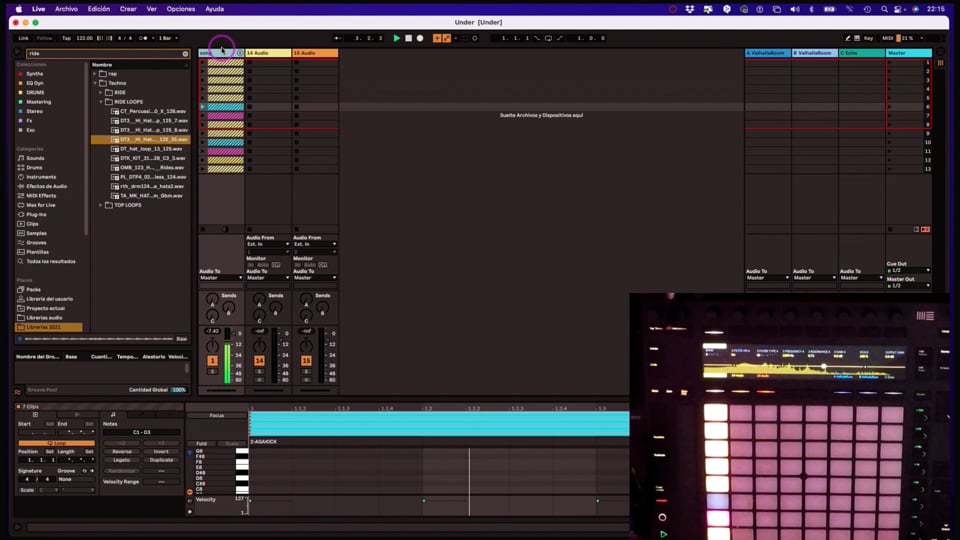Viewport: 960px width, 540px height.
Task: Open the Instruments category
Action: 40,177
